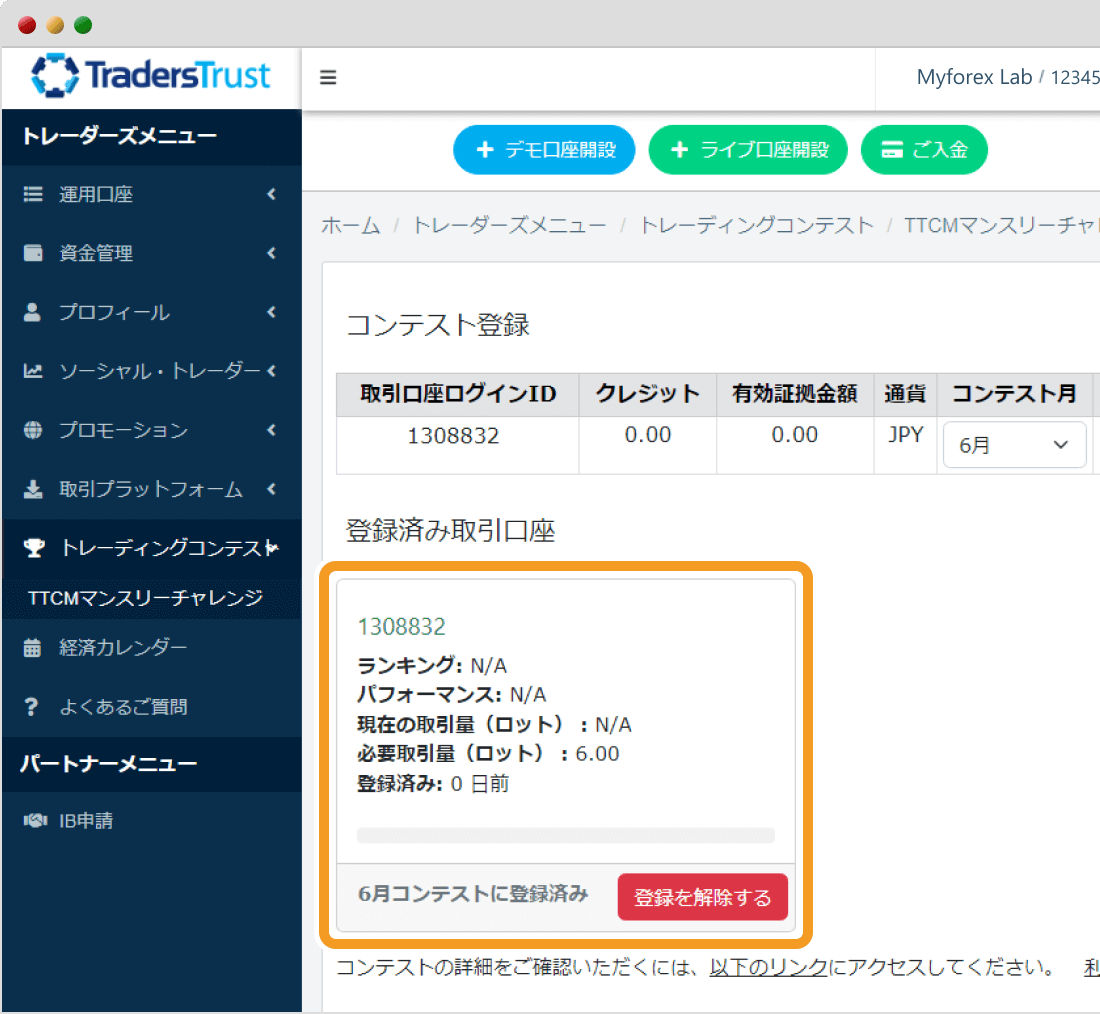
Task: Click the トレーダーズメニュー sidebar header
Action: tap(152, 136)
